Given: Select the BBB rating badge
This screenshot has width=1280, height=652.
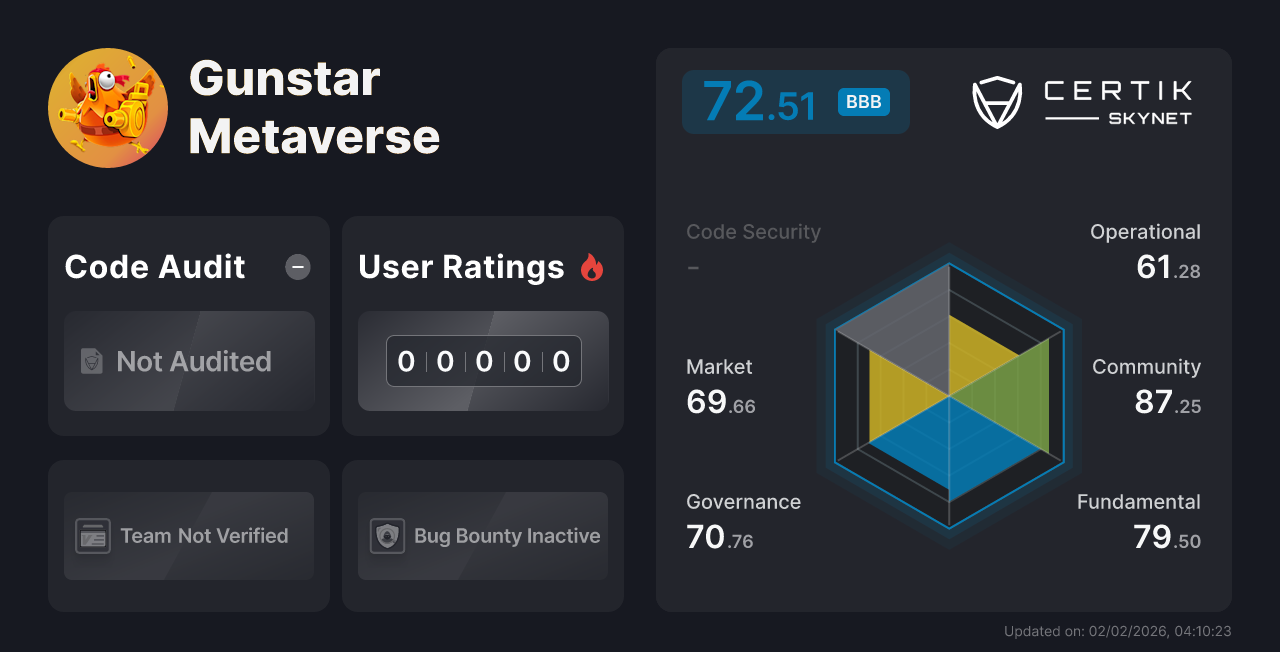Looking at the screenshot, I should 862,101.
